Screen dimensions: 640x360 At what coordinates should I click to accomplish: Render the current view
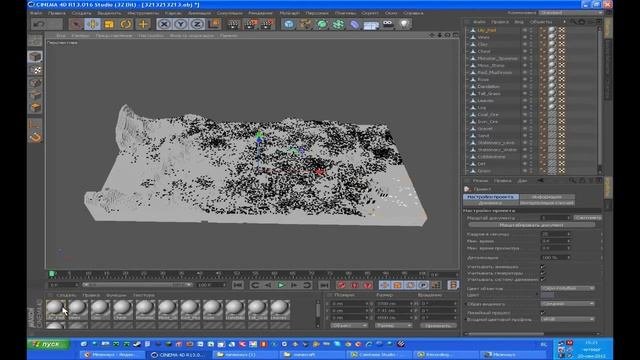point(233,24)
